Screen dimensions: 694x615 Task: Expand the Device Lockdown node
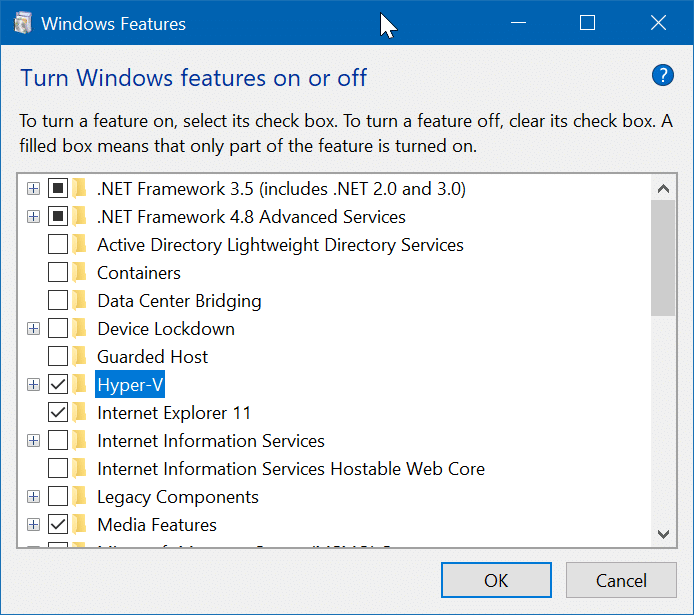click(33, 329)
